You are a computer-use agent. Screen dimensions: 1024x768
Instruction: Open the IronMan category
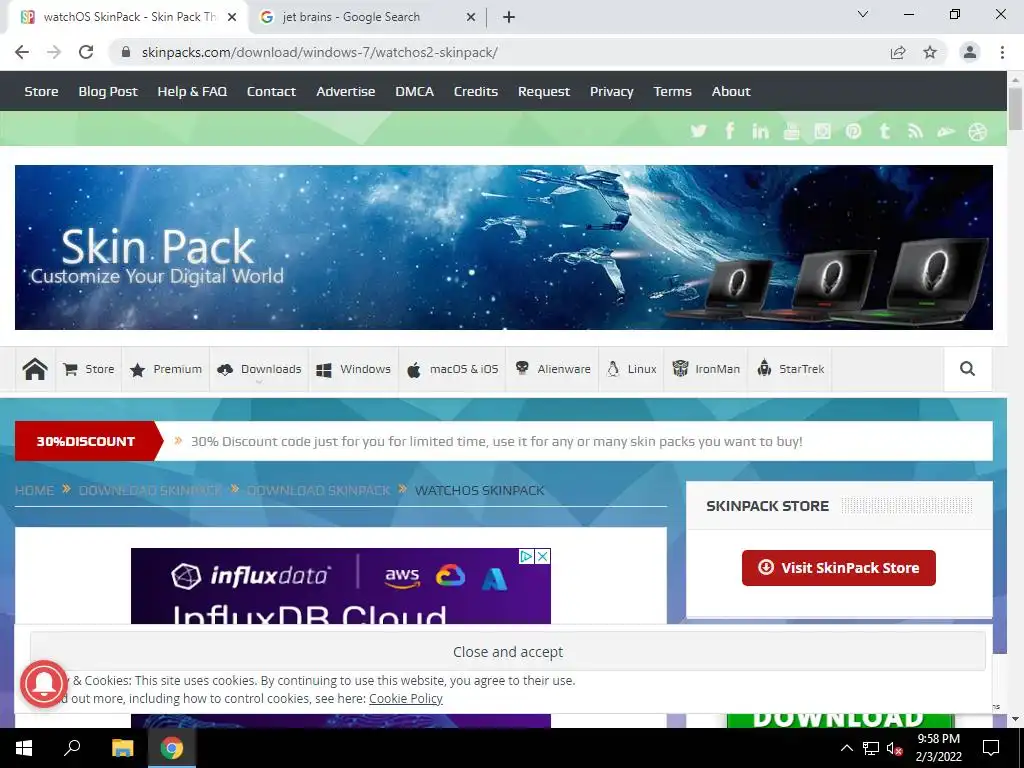coord(707,369)
